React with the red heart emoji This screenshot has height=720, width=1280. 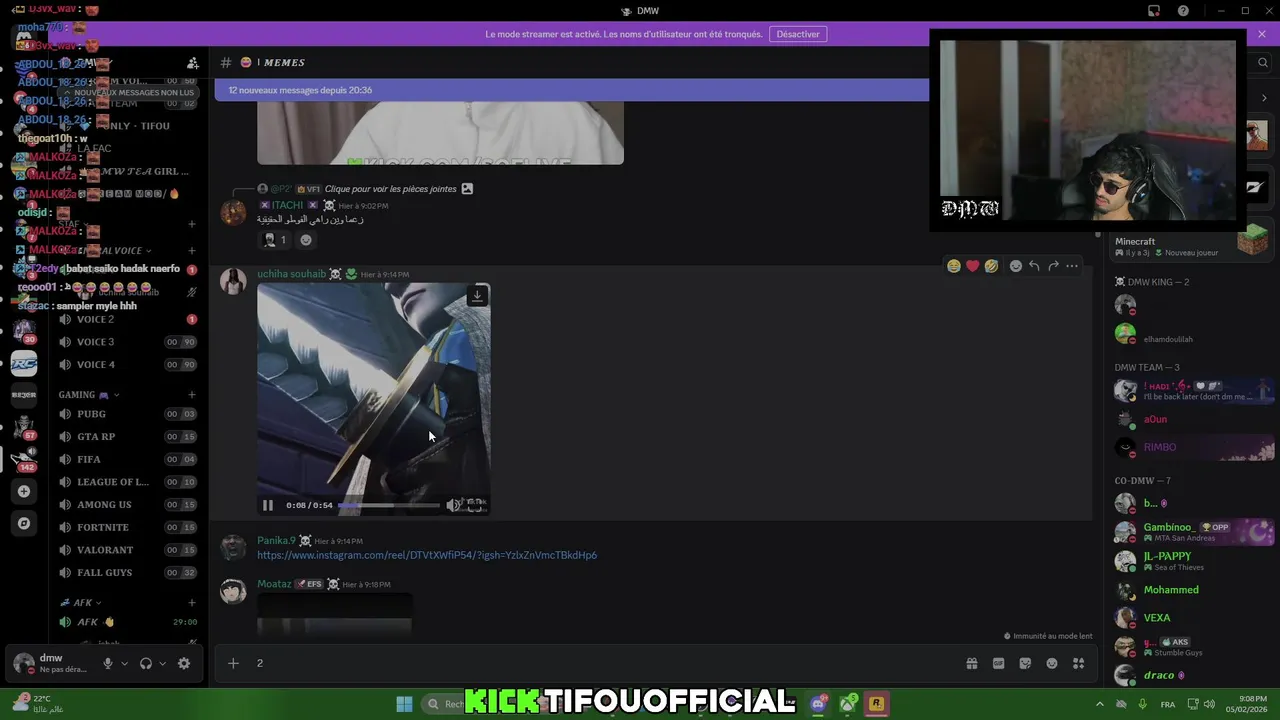(972, 266)
